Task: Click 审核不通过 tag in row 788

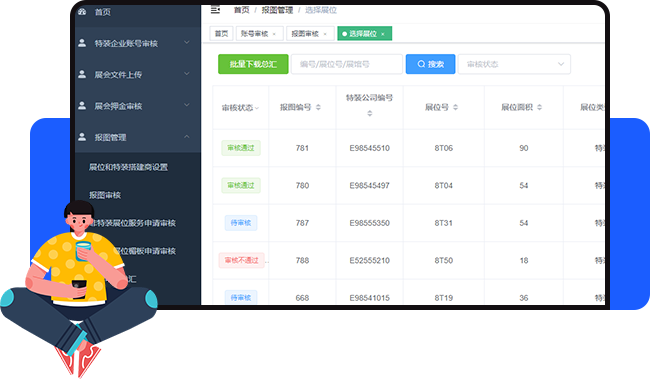Action: (242, 260)
